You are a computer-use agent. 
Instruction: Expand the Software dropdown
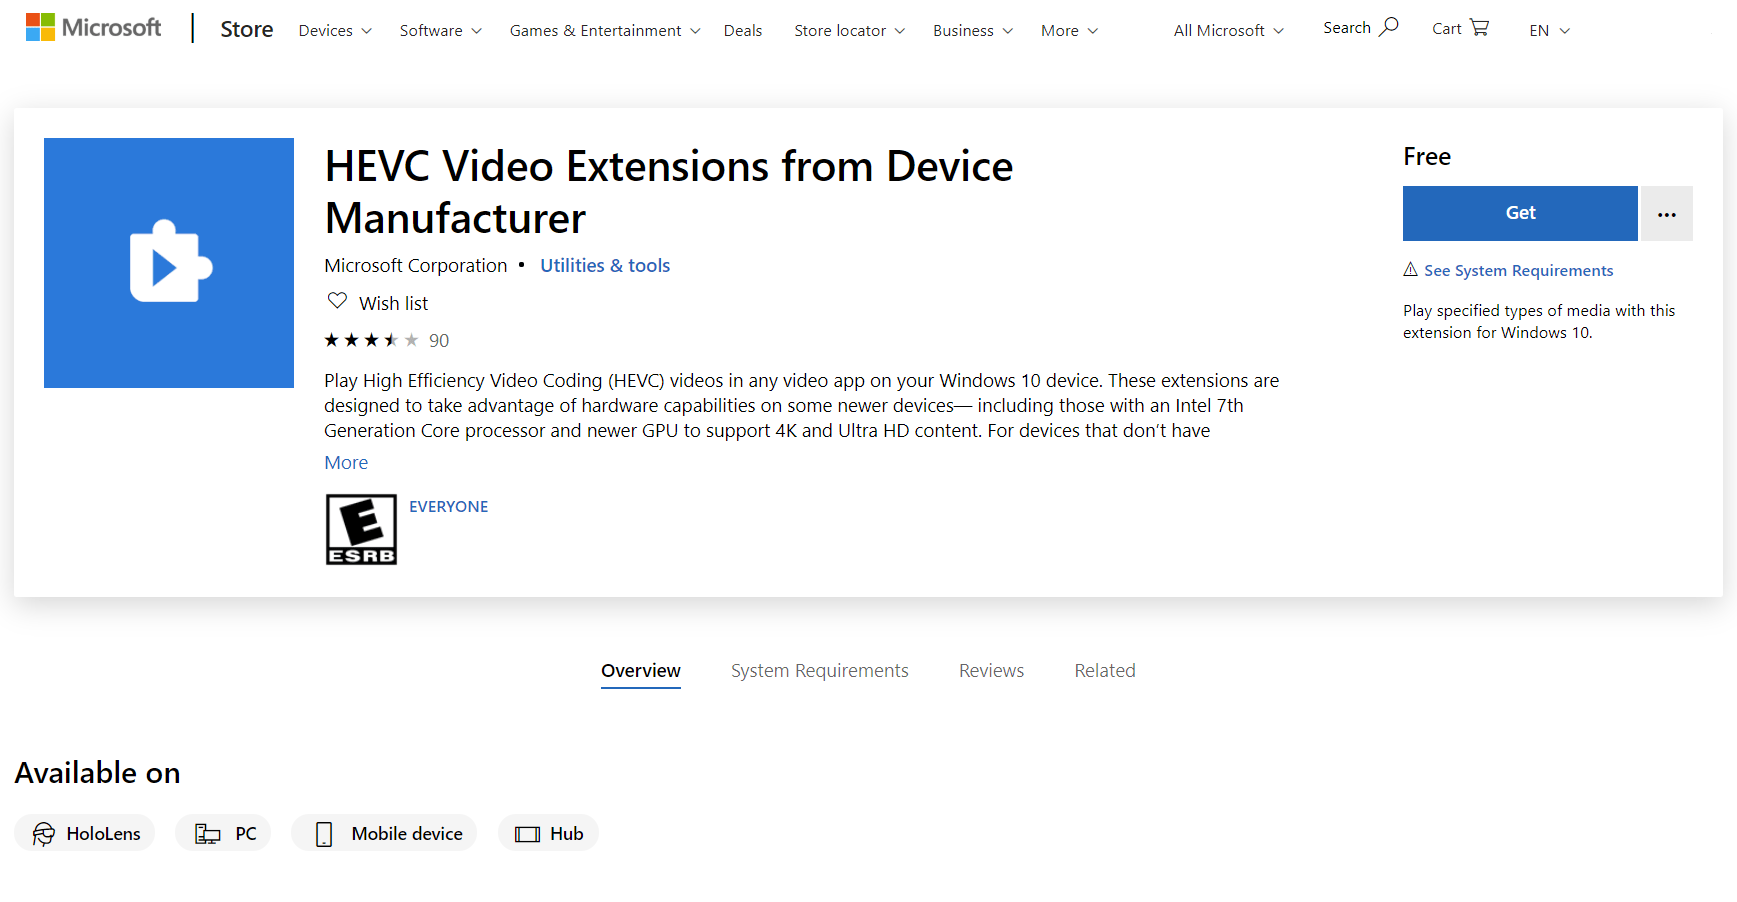pyautogui.click(x=440, y=31)
